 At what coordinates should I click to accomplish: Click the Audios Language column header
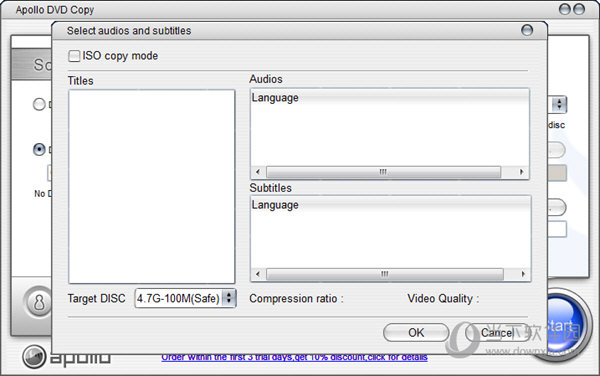tap(390, 98)
